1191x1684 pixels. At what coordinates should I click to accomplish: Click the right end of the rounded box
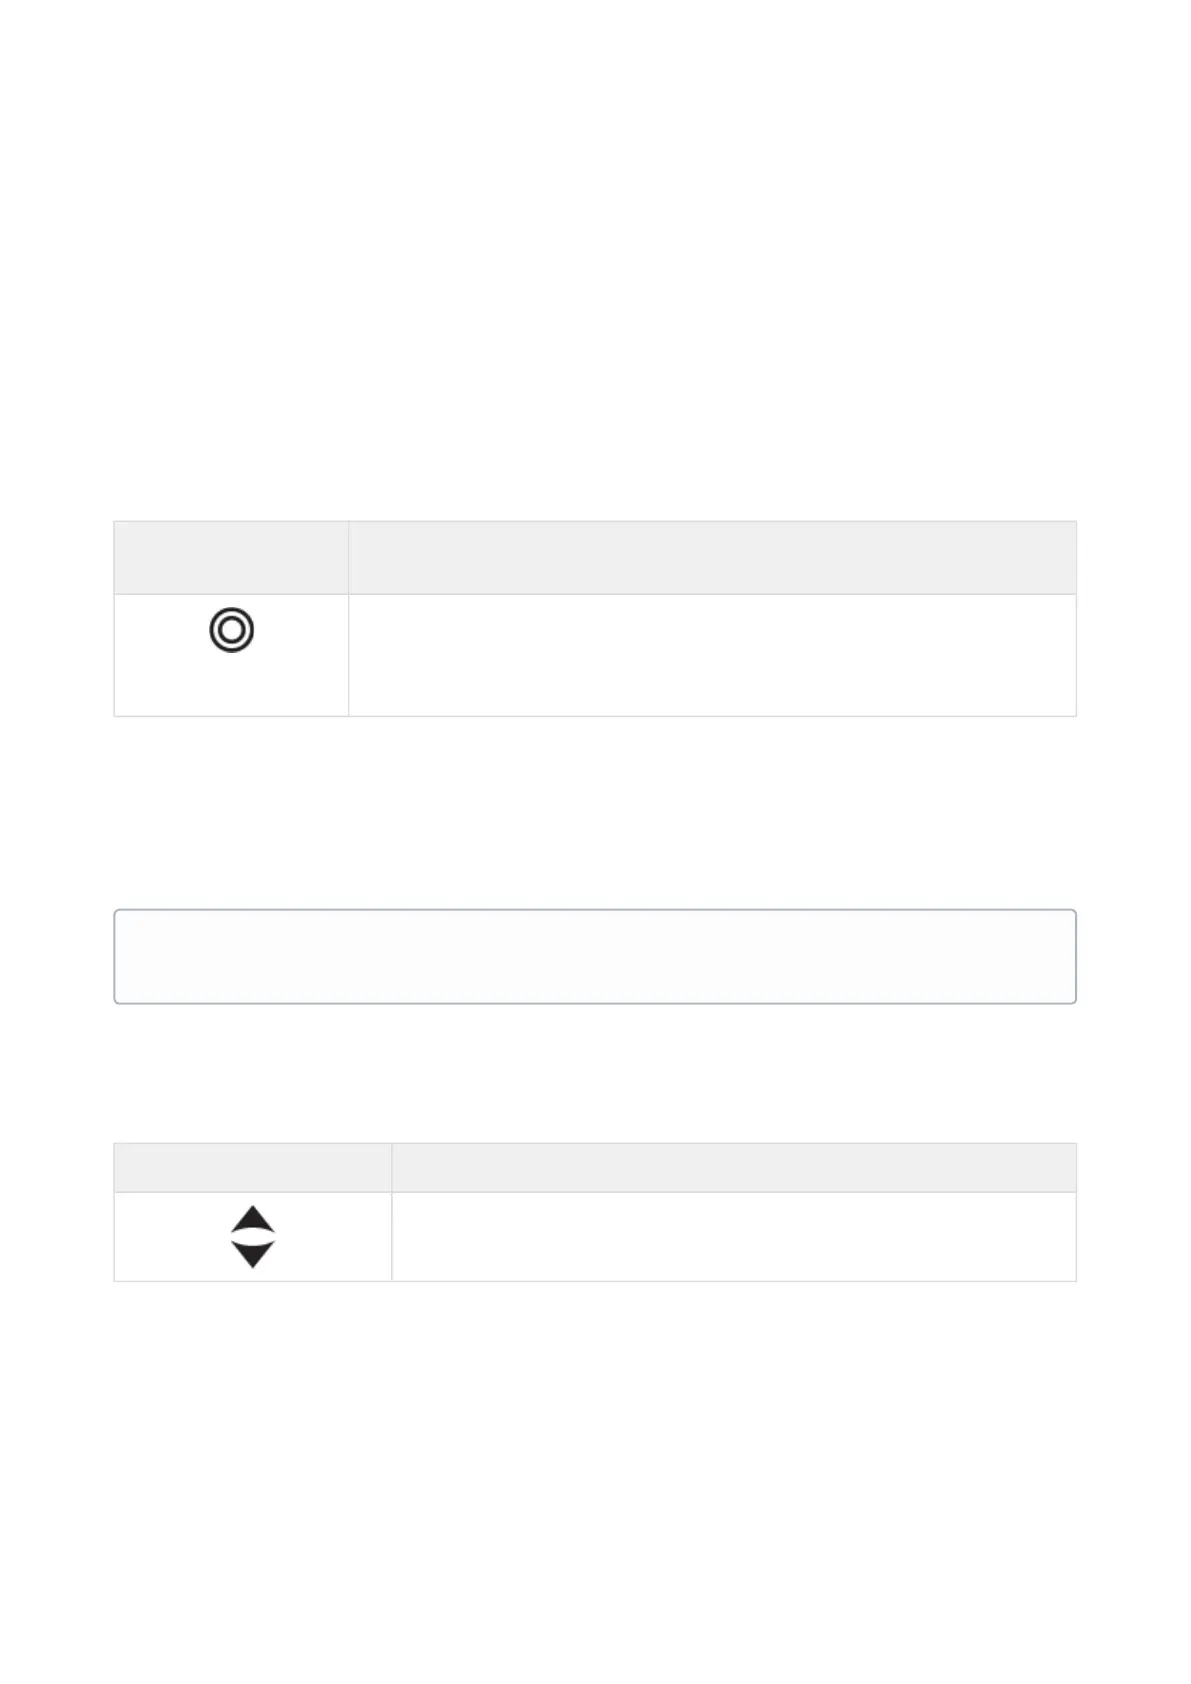pyautogui.click(x=1075, y=956)
